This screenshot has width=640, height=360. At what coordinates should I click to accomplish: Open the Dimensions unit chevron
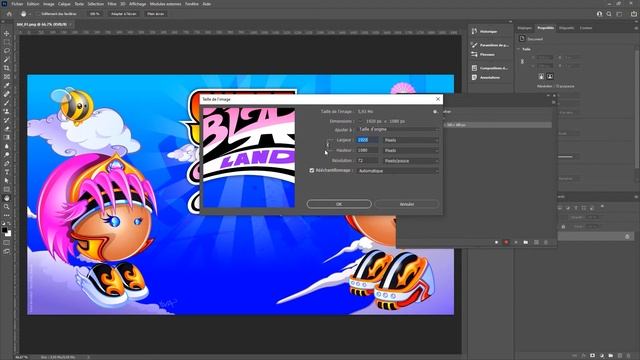[360, 121]
